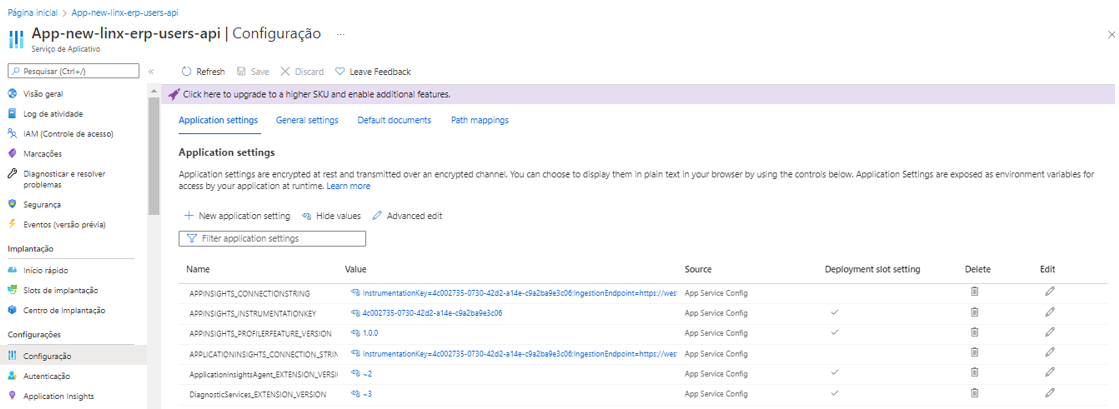This screenshot has width=1119, height=409.
Task: Switch to the General settings tab
Action: coord(307,120)
